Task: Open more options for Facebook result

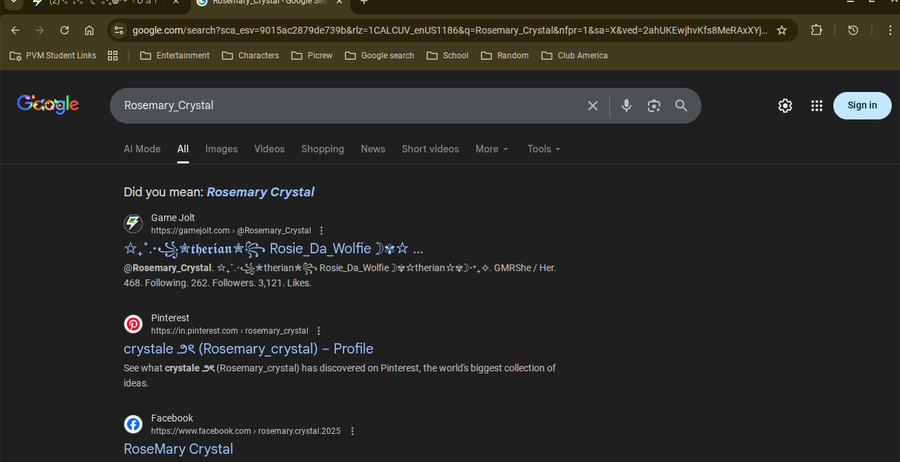Action: [352, 431]
